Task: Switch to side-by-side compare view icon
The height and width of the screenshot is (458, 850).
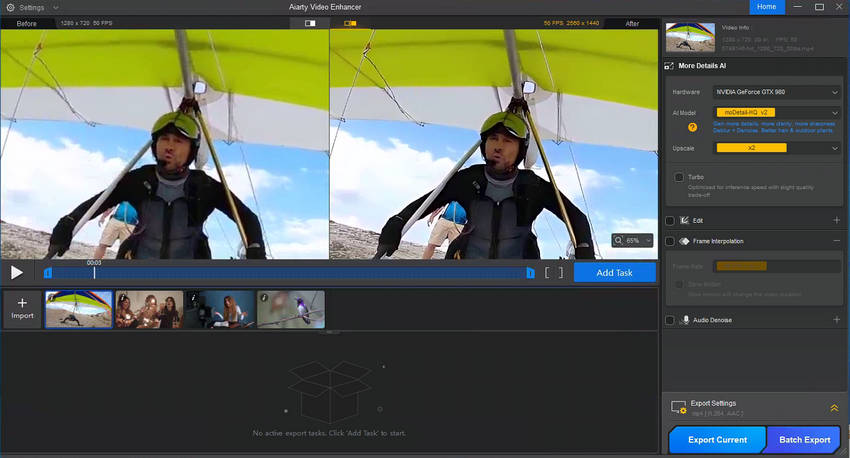Action: tap(310, 23)
